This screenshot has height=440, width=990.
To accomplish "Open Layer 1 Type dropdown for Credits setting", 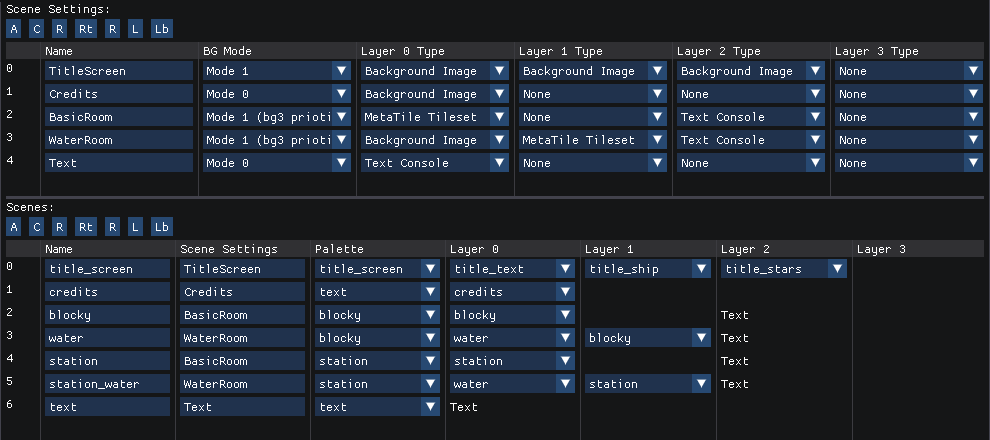I will tap(593, 94).
